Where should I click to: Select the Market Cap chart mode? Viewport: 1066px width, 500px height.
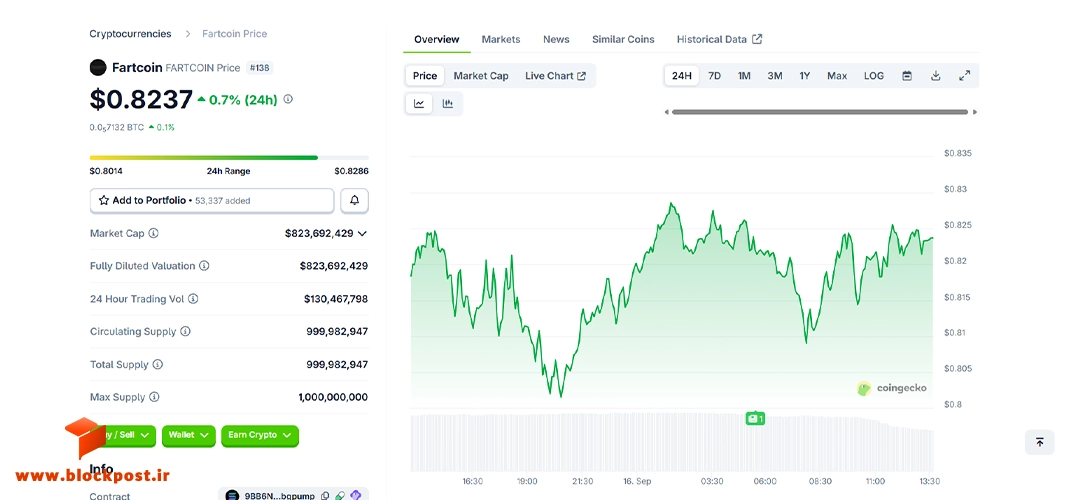click(481, 76)
